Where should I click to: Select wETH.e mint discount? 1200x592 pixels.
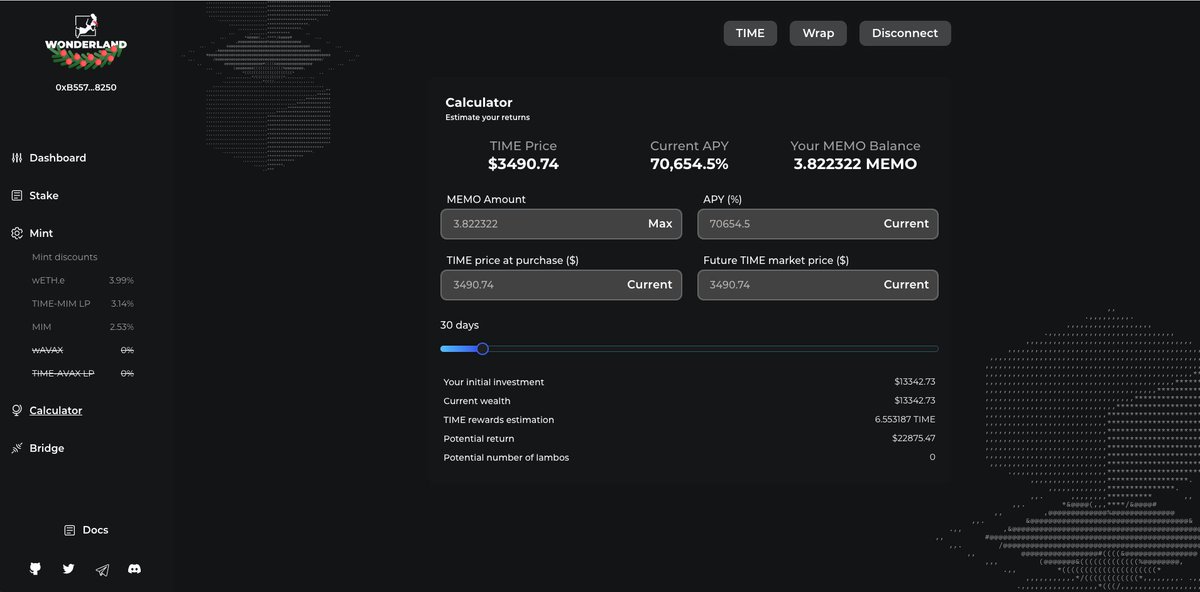tap(83, 280)
